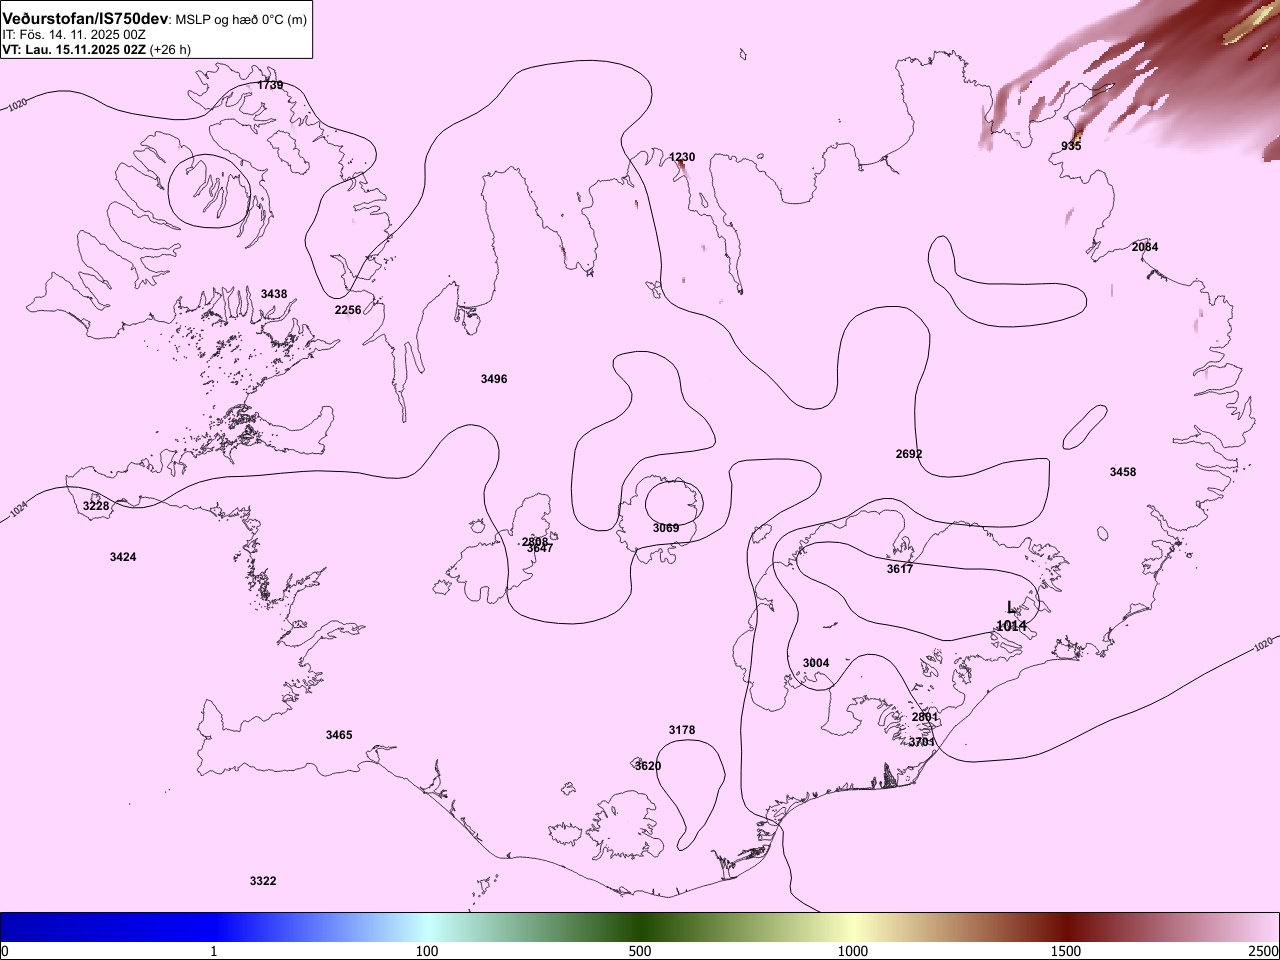Select the 3620 height value

point(648,767)
